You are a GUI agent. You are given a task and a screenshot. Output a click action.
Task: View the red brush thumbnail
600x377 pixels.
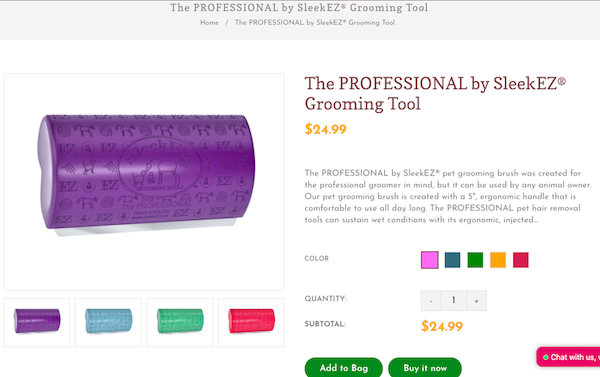[x=251, y=323]
